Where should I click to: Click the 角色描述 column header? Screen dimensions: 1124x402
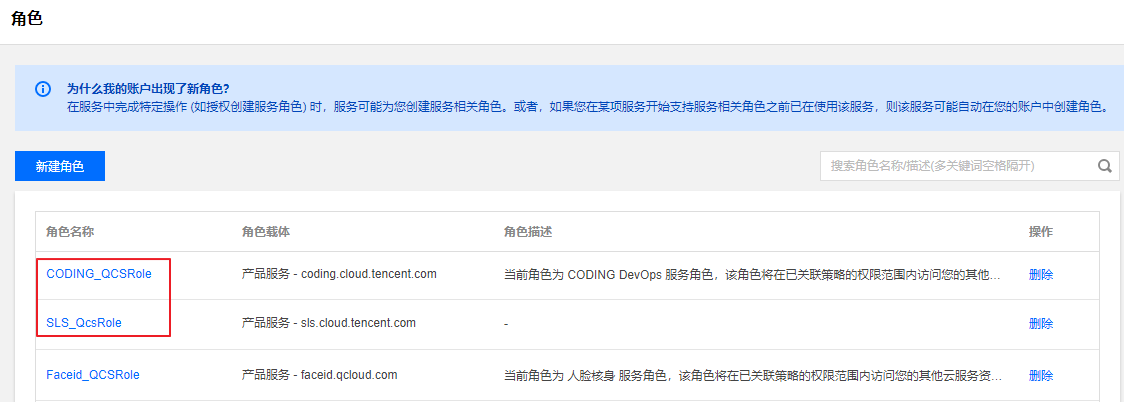tap(528, 231)
